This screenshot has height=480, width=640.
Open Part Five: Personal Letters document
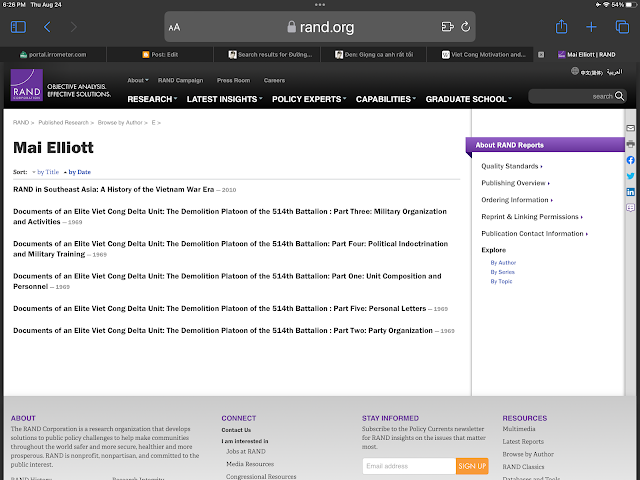220,309
